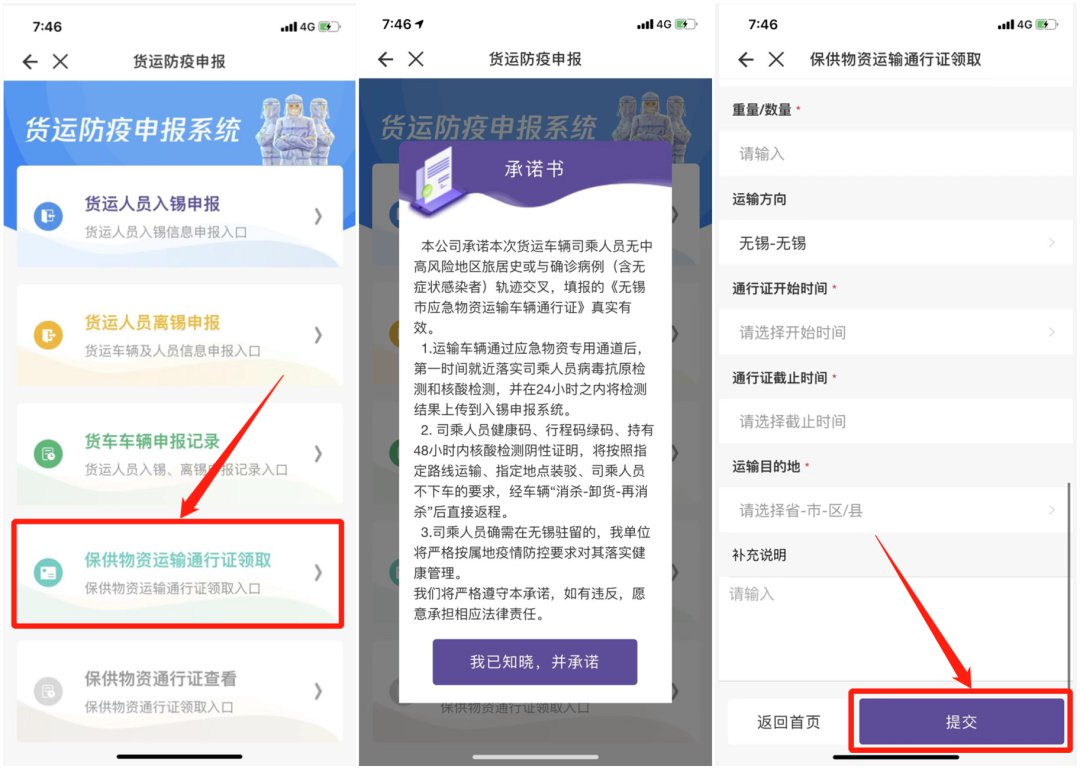Tap the purple 提交 button
The height and width of the screenshot is (769, 1080).
pyautogui.click(x=961, y=721)
